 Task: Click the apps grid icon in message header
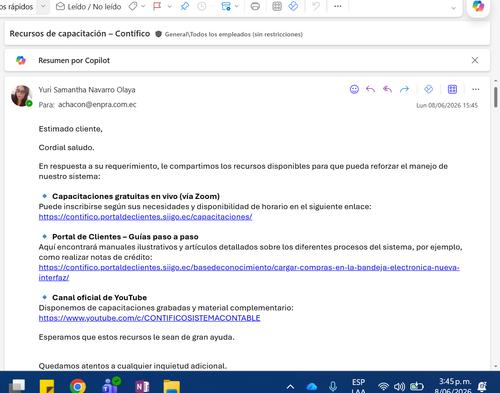[452, 89]
